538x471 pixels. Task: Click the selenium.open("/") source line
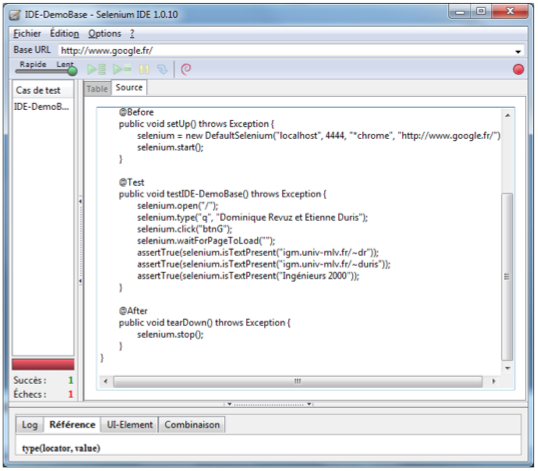[177, 206]
